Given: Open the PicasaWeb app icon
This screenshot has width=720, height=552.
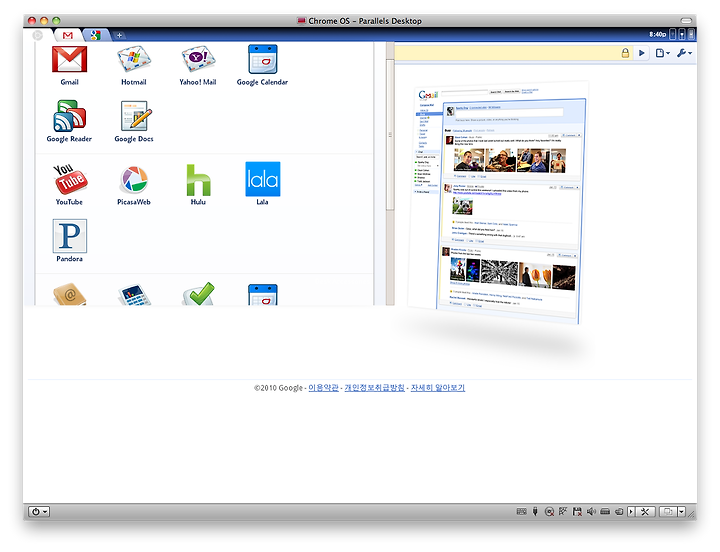Looking at the screenshot, I should (x=134, y=179).
